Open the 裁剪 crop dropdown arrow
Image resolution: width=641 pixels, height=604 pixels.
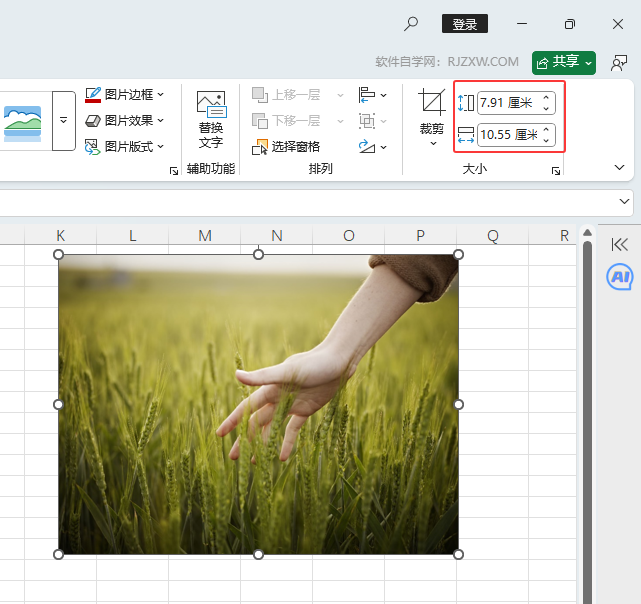433,144
